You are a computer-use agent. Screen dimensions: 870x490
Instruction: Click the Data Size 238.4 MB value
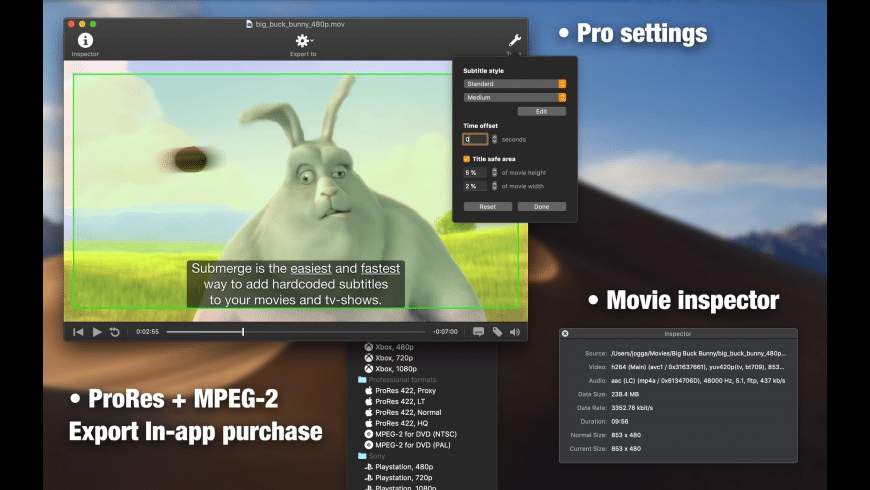625,394
